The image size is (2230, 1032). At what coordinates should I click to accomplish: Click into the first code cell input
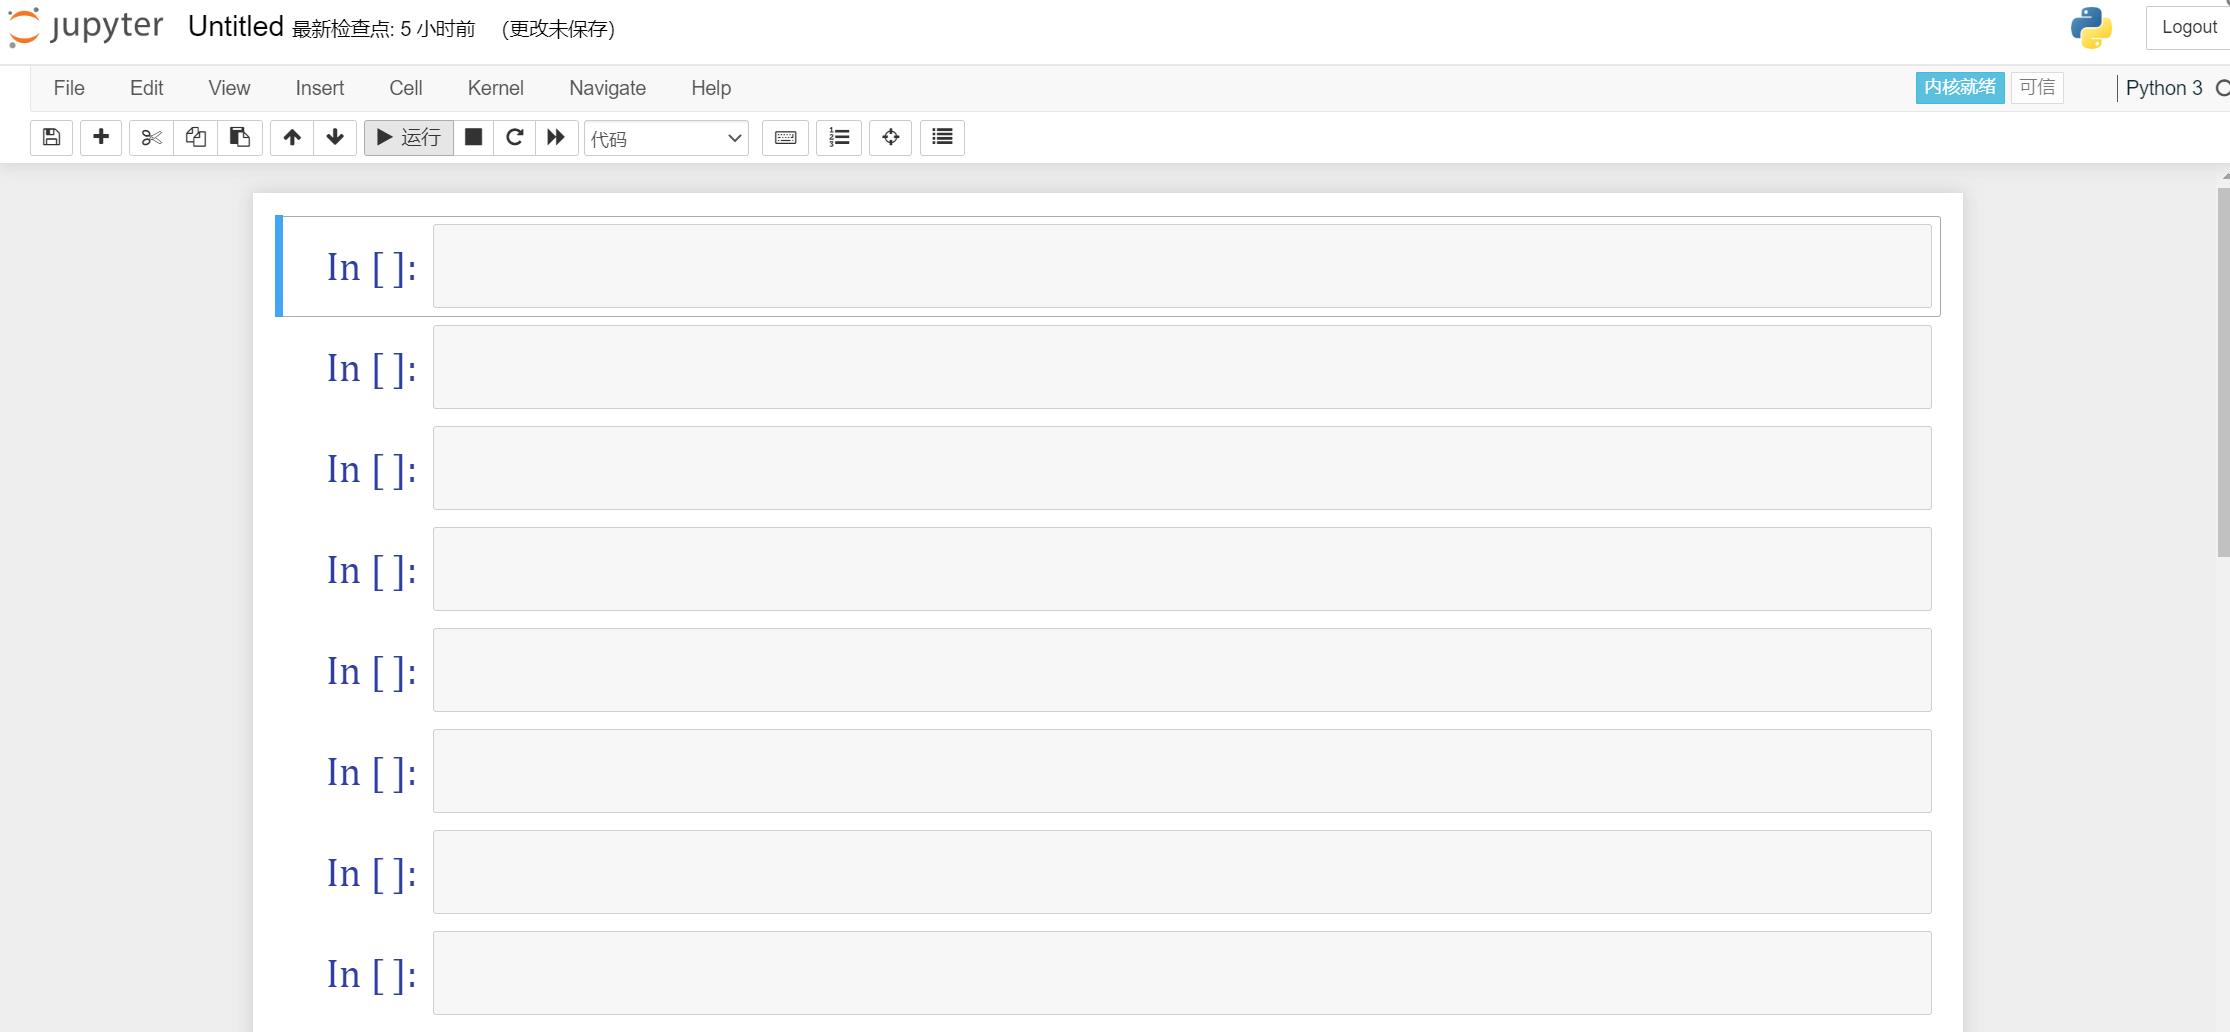click(1182, 266)
